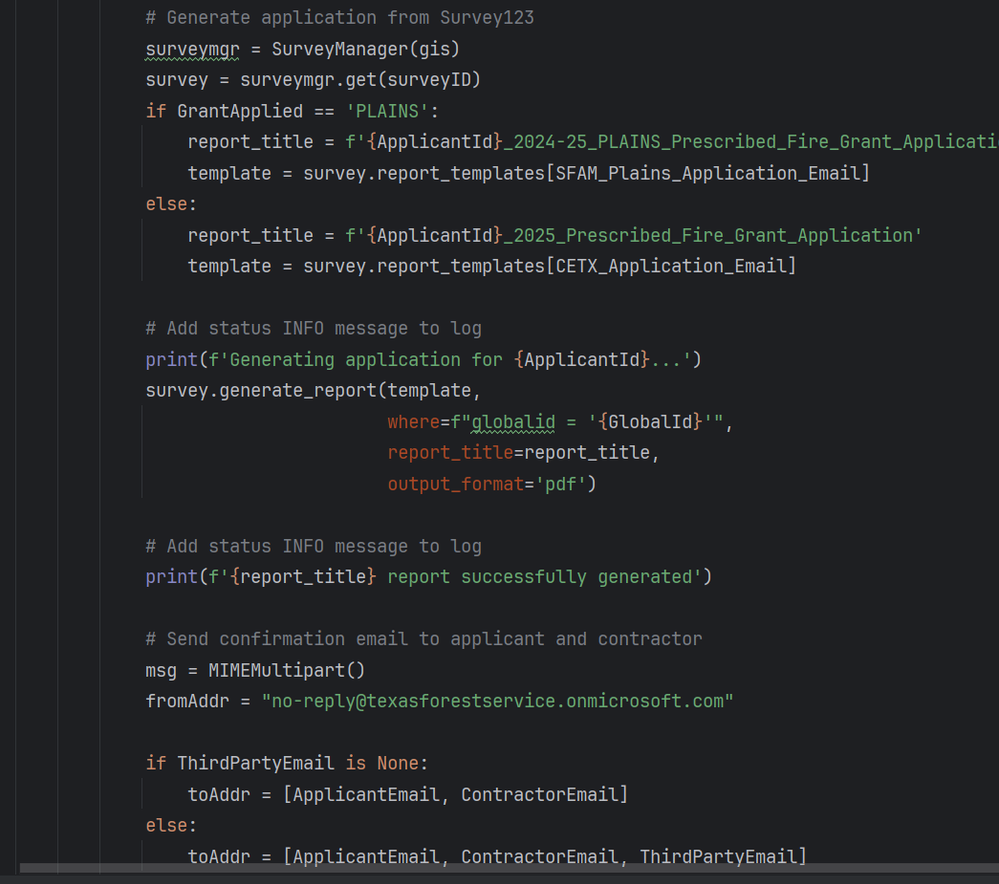Click 'ThirdPartyEmail' inside the last toAddr list
Image resolution: width=999 pixels, height=884 pixels.
point(718,857)
